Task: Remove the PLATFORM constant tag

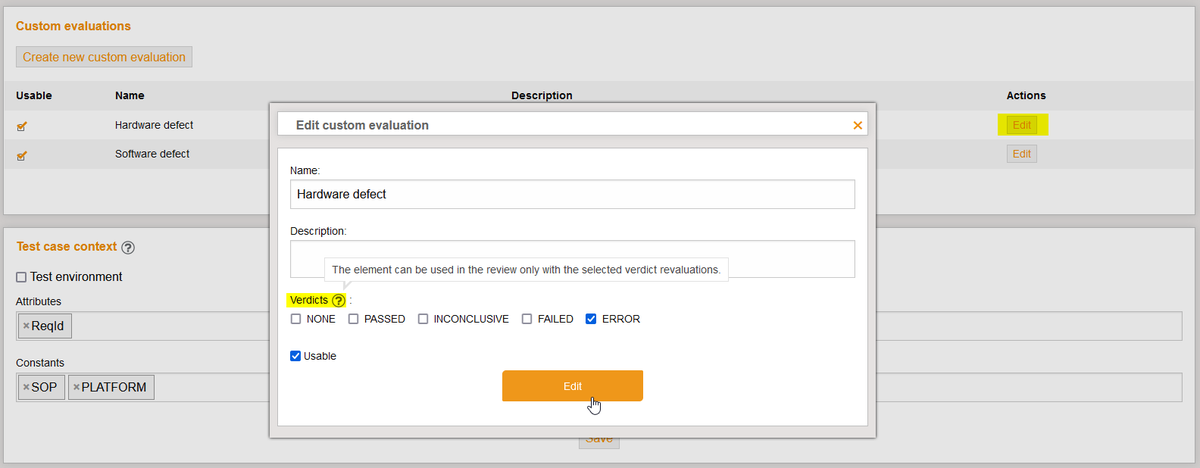Action: 76,387
